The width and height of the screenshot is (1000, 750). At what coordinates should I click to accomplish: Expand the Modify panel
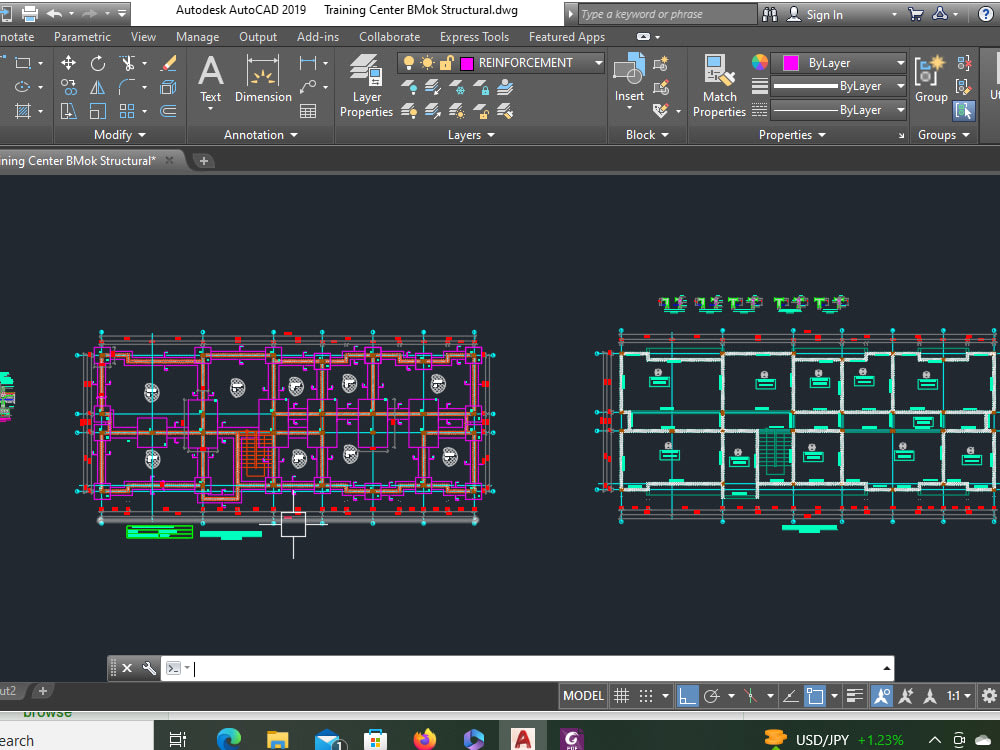coord(118,134)
